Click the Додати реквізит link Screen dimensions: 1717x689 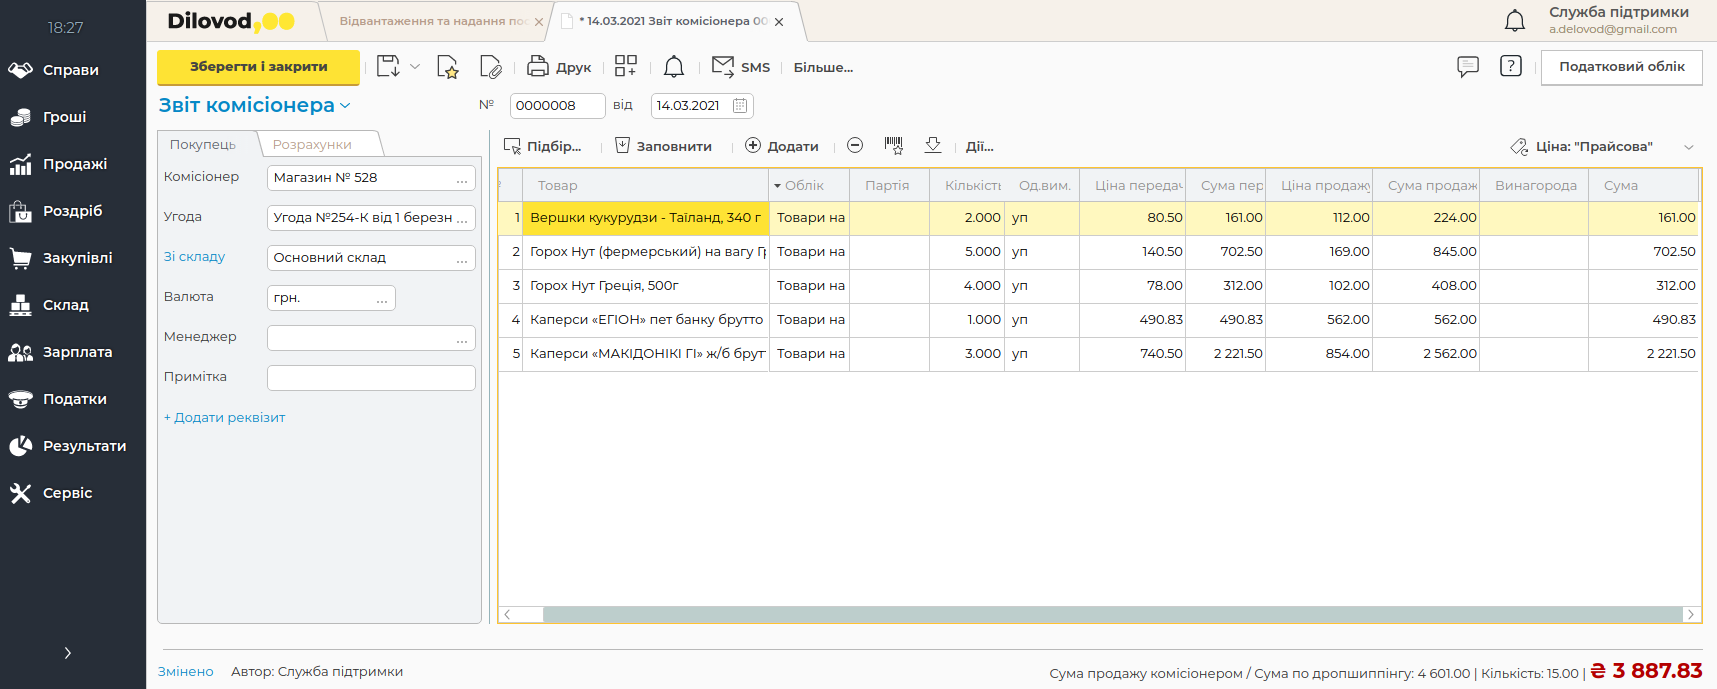pos(225,418)
